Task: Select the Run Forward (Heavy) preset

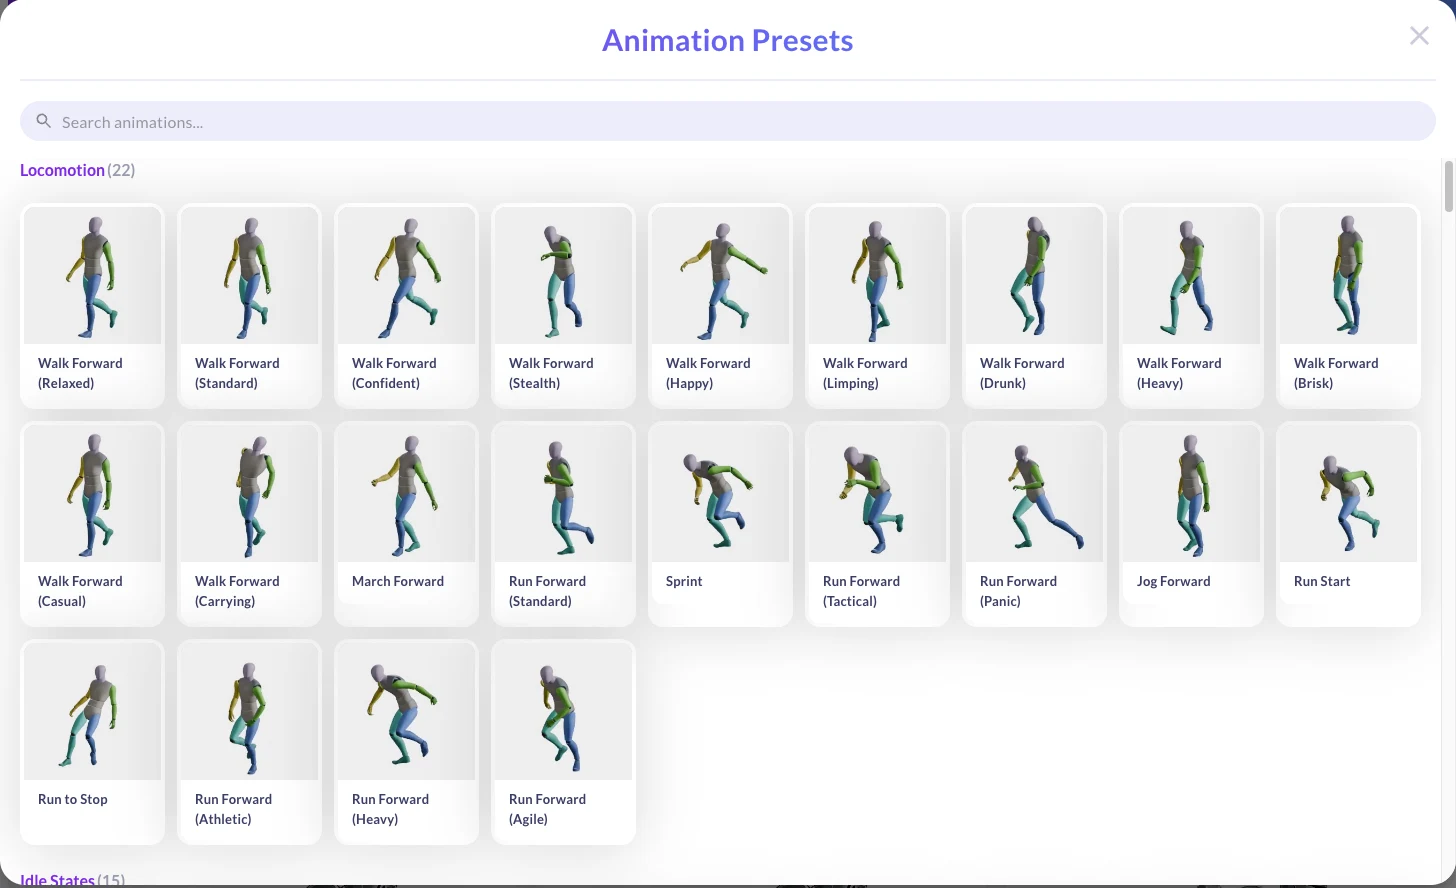Action: 406,742
